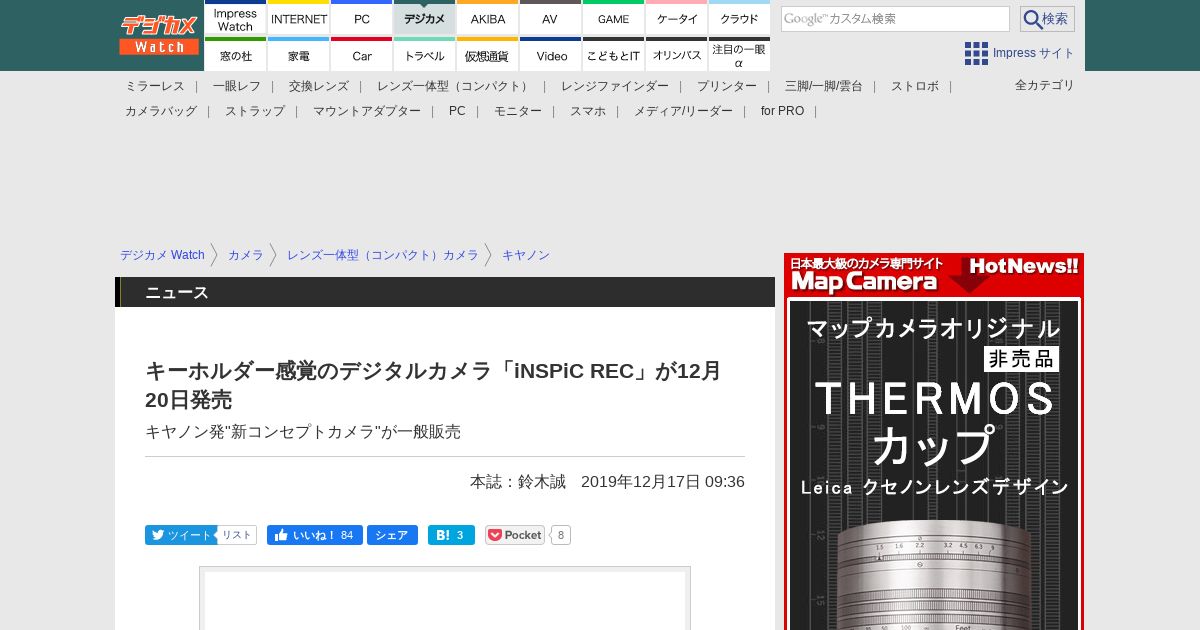
Task: Open 全カテゴリ link
Action: click(1045, 85)
